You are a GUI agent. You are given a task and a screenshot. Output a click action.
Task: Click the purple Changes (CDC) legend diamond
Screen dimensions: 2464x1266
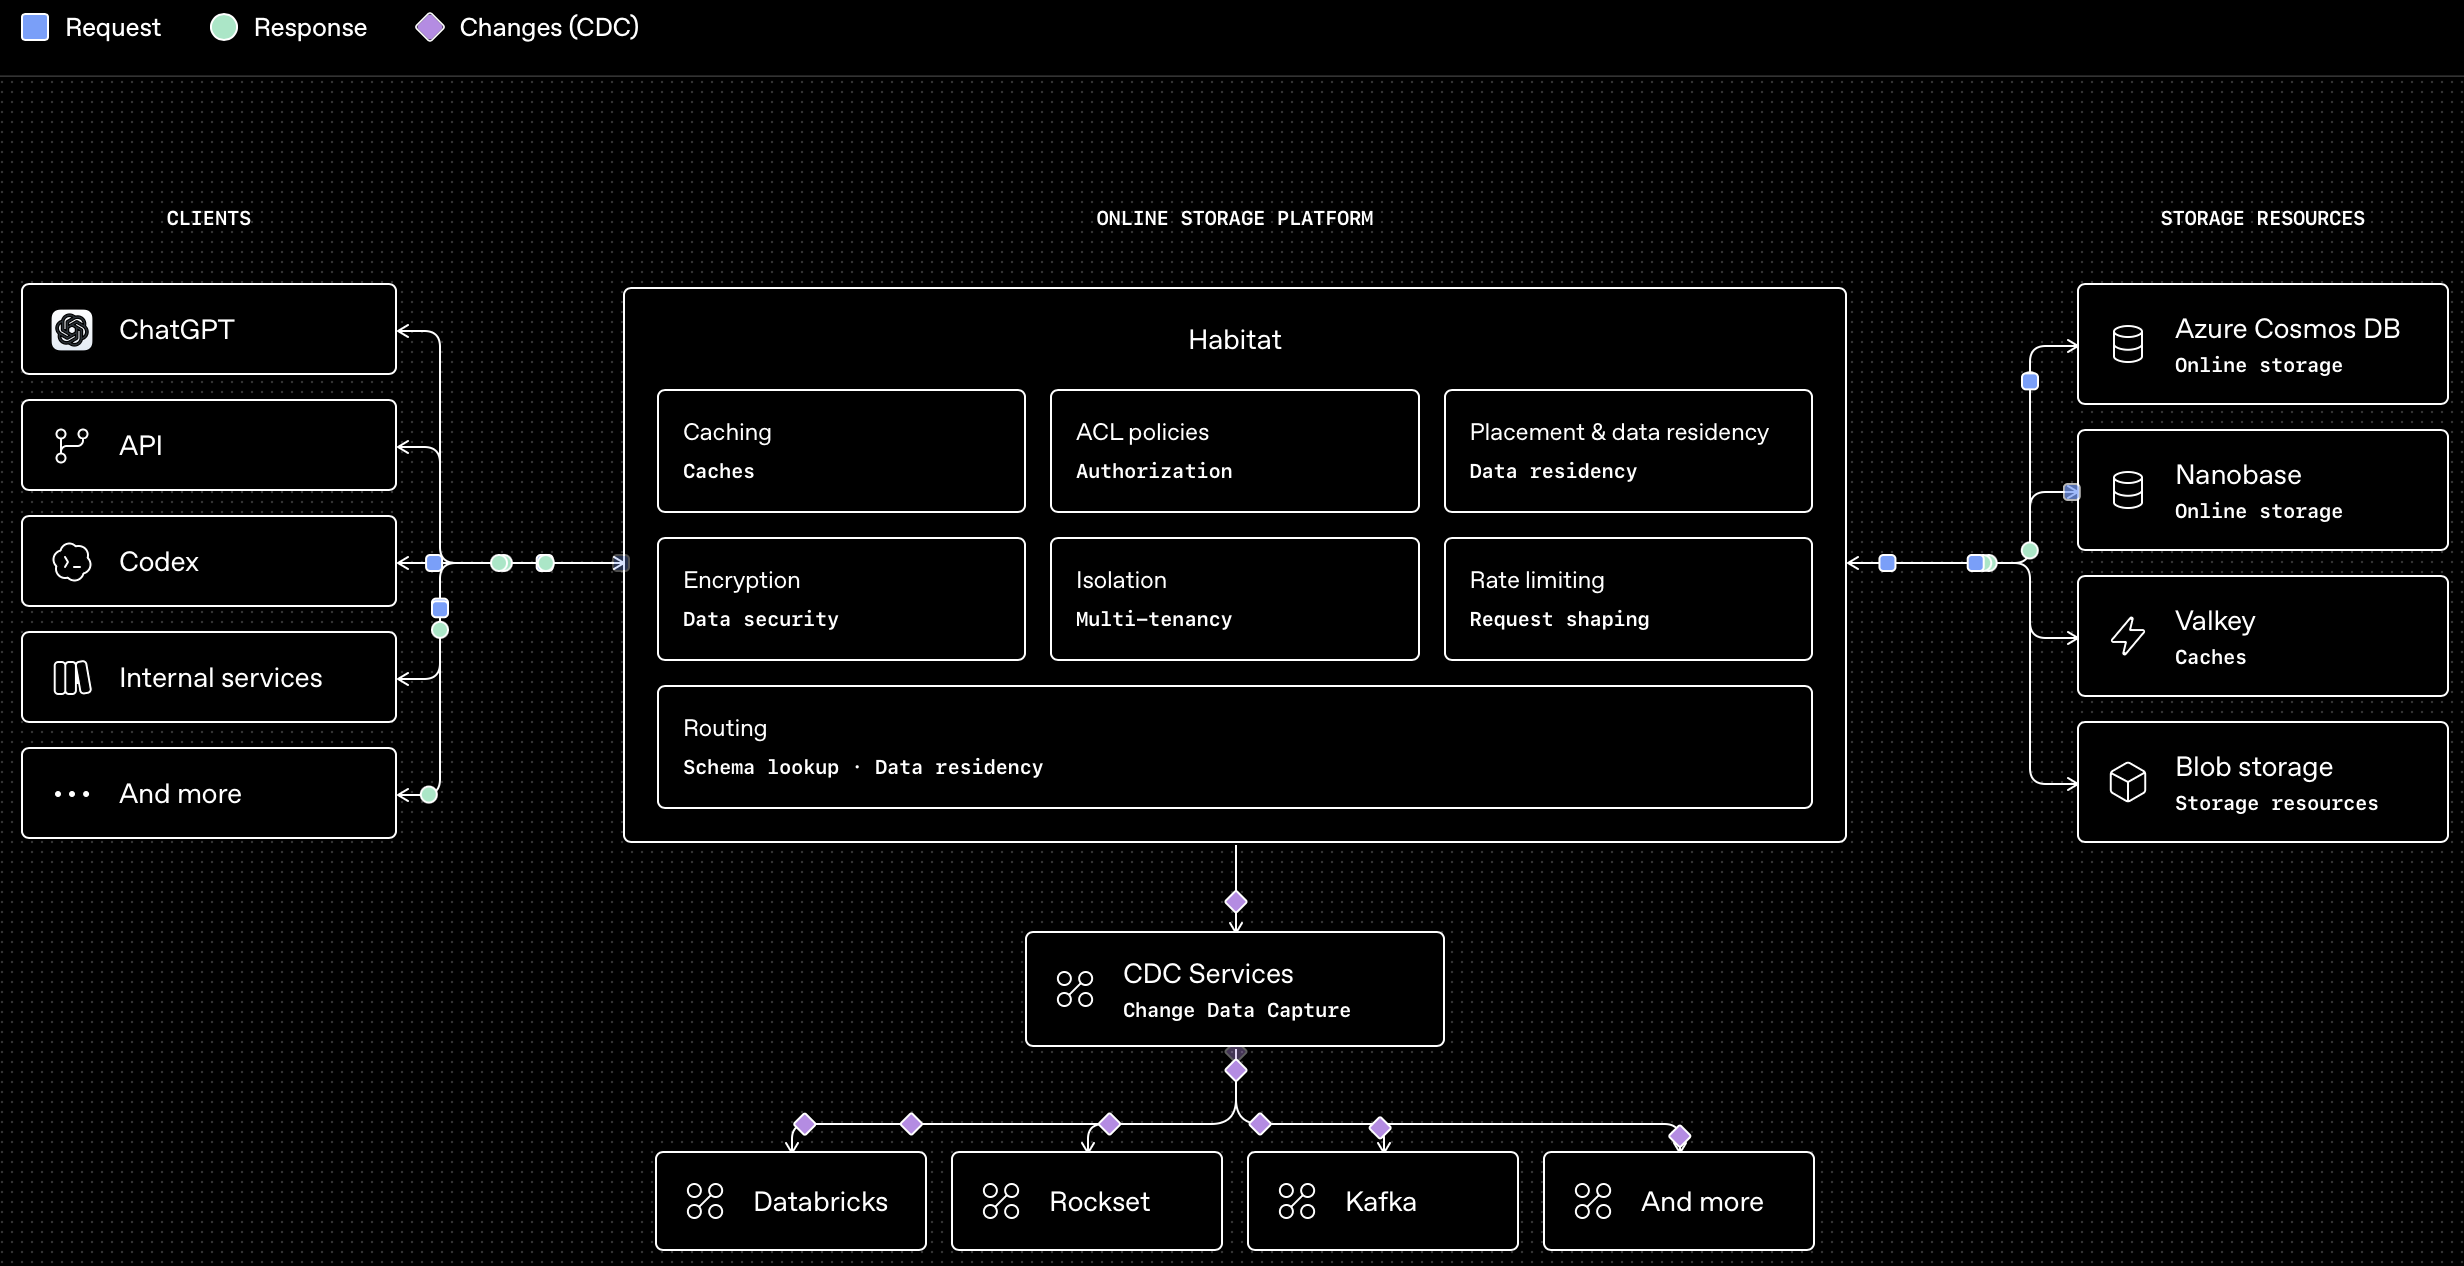430,27
